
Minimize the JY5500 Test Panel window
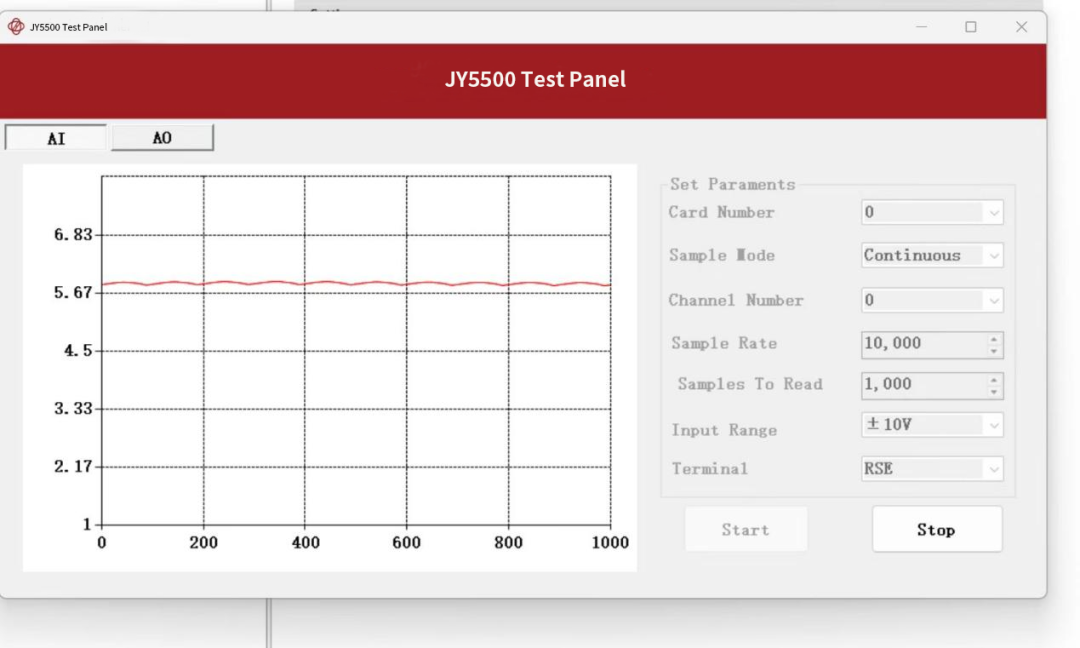tap(922, 27)
